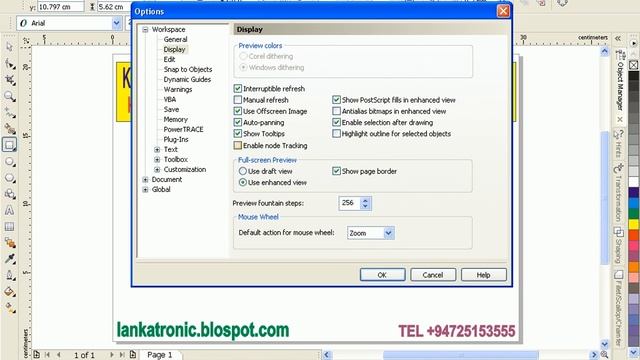This screenshot has height=360, width=640.
Task: Go to previous page in page navigator
Action: tap(59, 355)
